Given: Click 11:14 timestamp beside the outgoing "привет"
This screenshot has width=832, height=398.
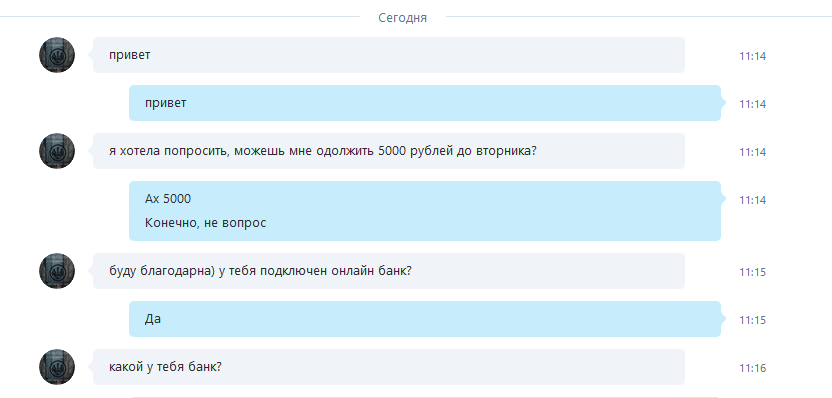Looking at the screenshot, I should pyautogui.click(x=752, y=104).
